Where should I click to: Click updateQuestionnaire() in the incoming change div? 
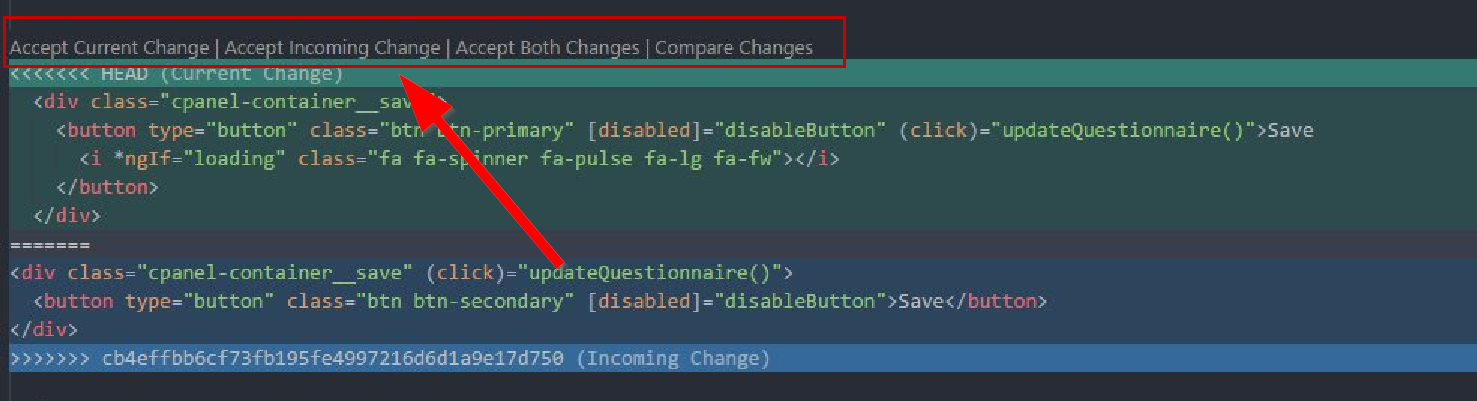pos(653,272)
